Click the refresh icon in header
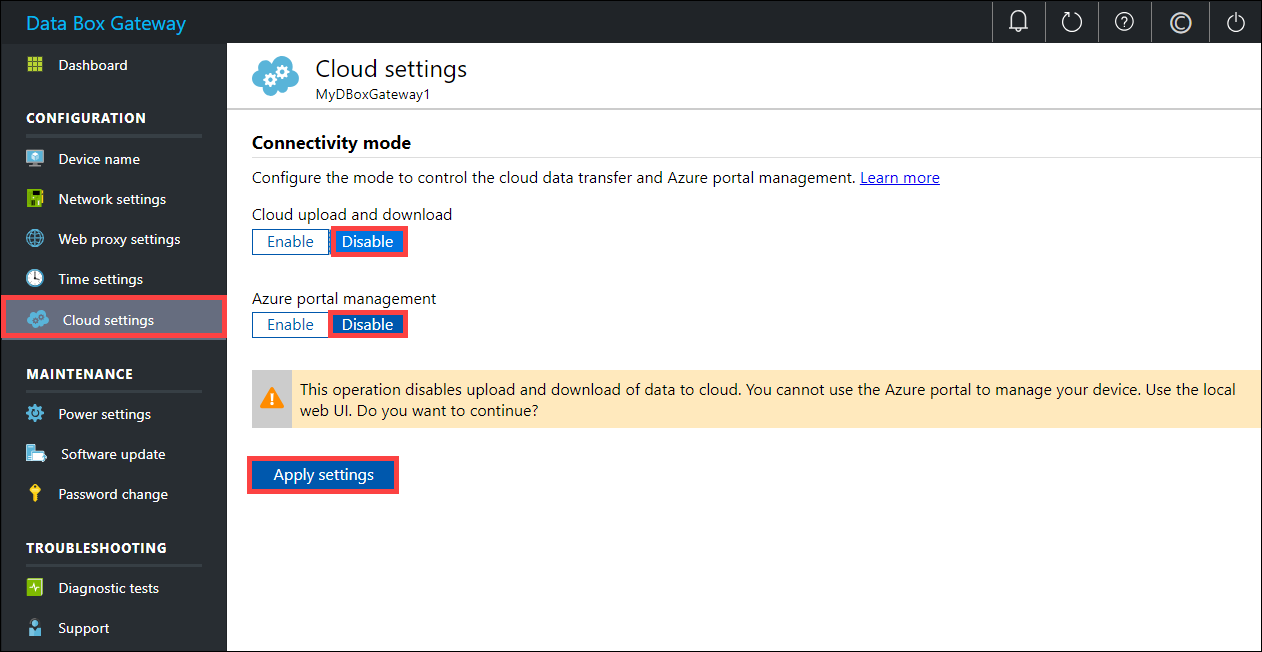Image resolution: width=1262 pixels, height=652 pixels. 1072,22
